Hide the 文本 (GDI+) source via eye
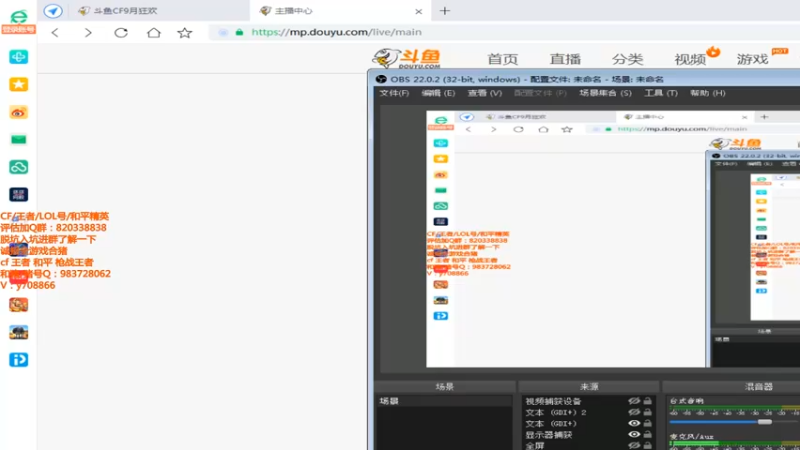This screenshot has height=450, width=800. [634, 423]
